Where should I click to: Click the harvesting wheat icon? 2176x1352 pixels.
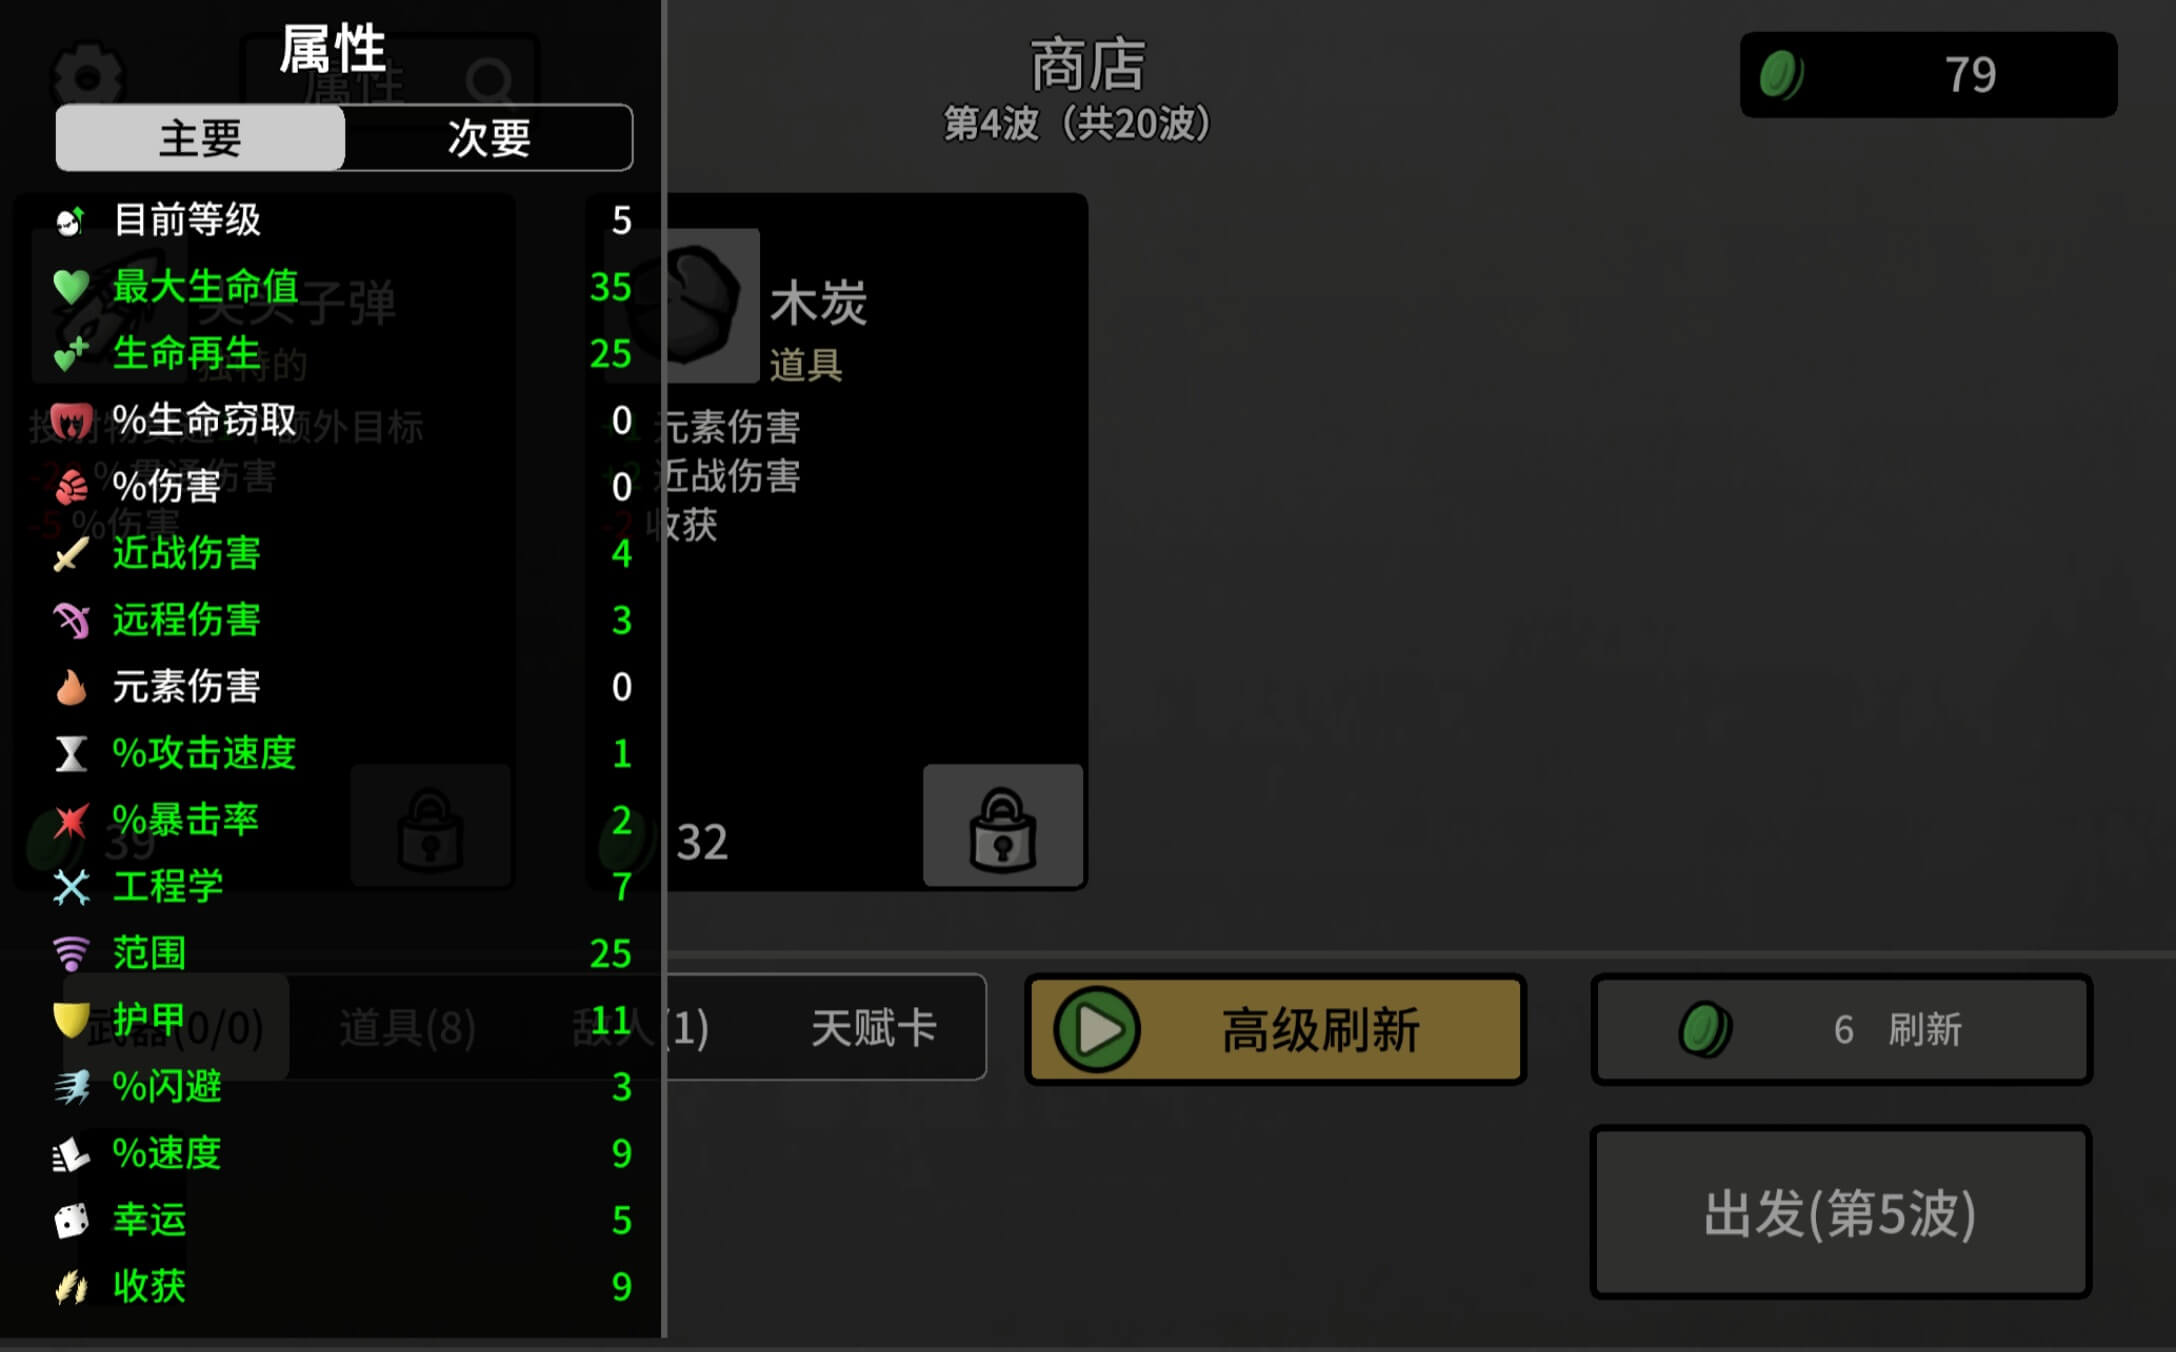pos(71,1287)
